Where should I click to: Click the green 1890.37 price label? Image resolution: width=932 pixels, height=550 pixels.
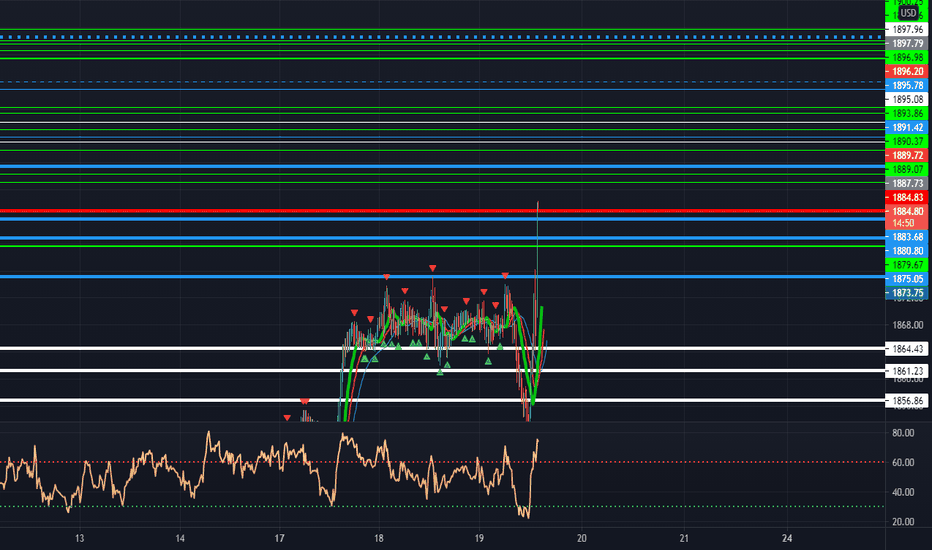[906, 142]
